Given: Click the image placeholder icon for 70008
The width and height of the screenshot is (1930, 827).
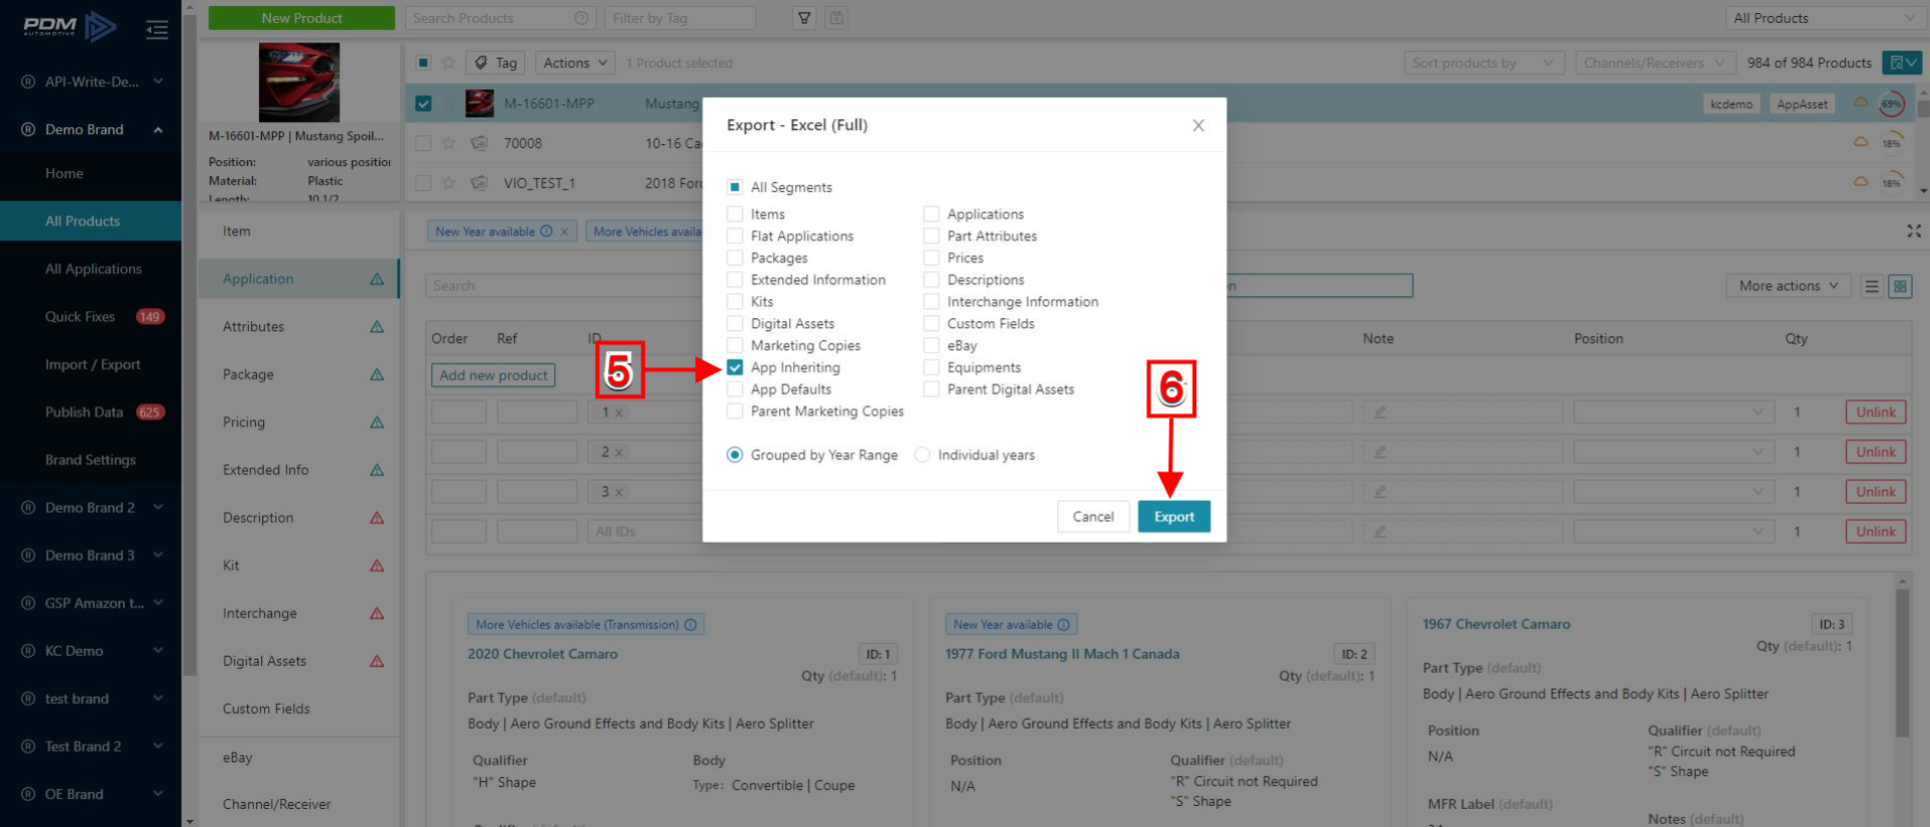Looking at the screenshot, I should click(x=479, y=143).
